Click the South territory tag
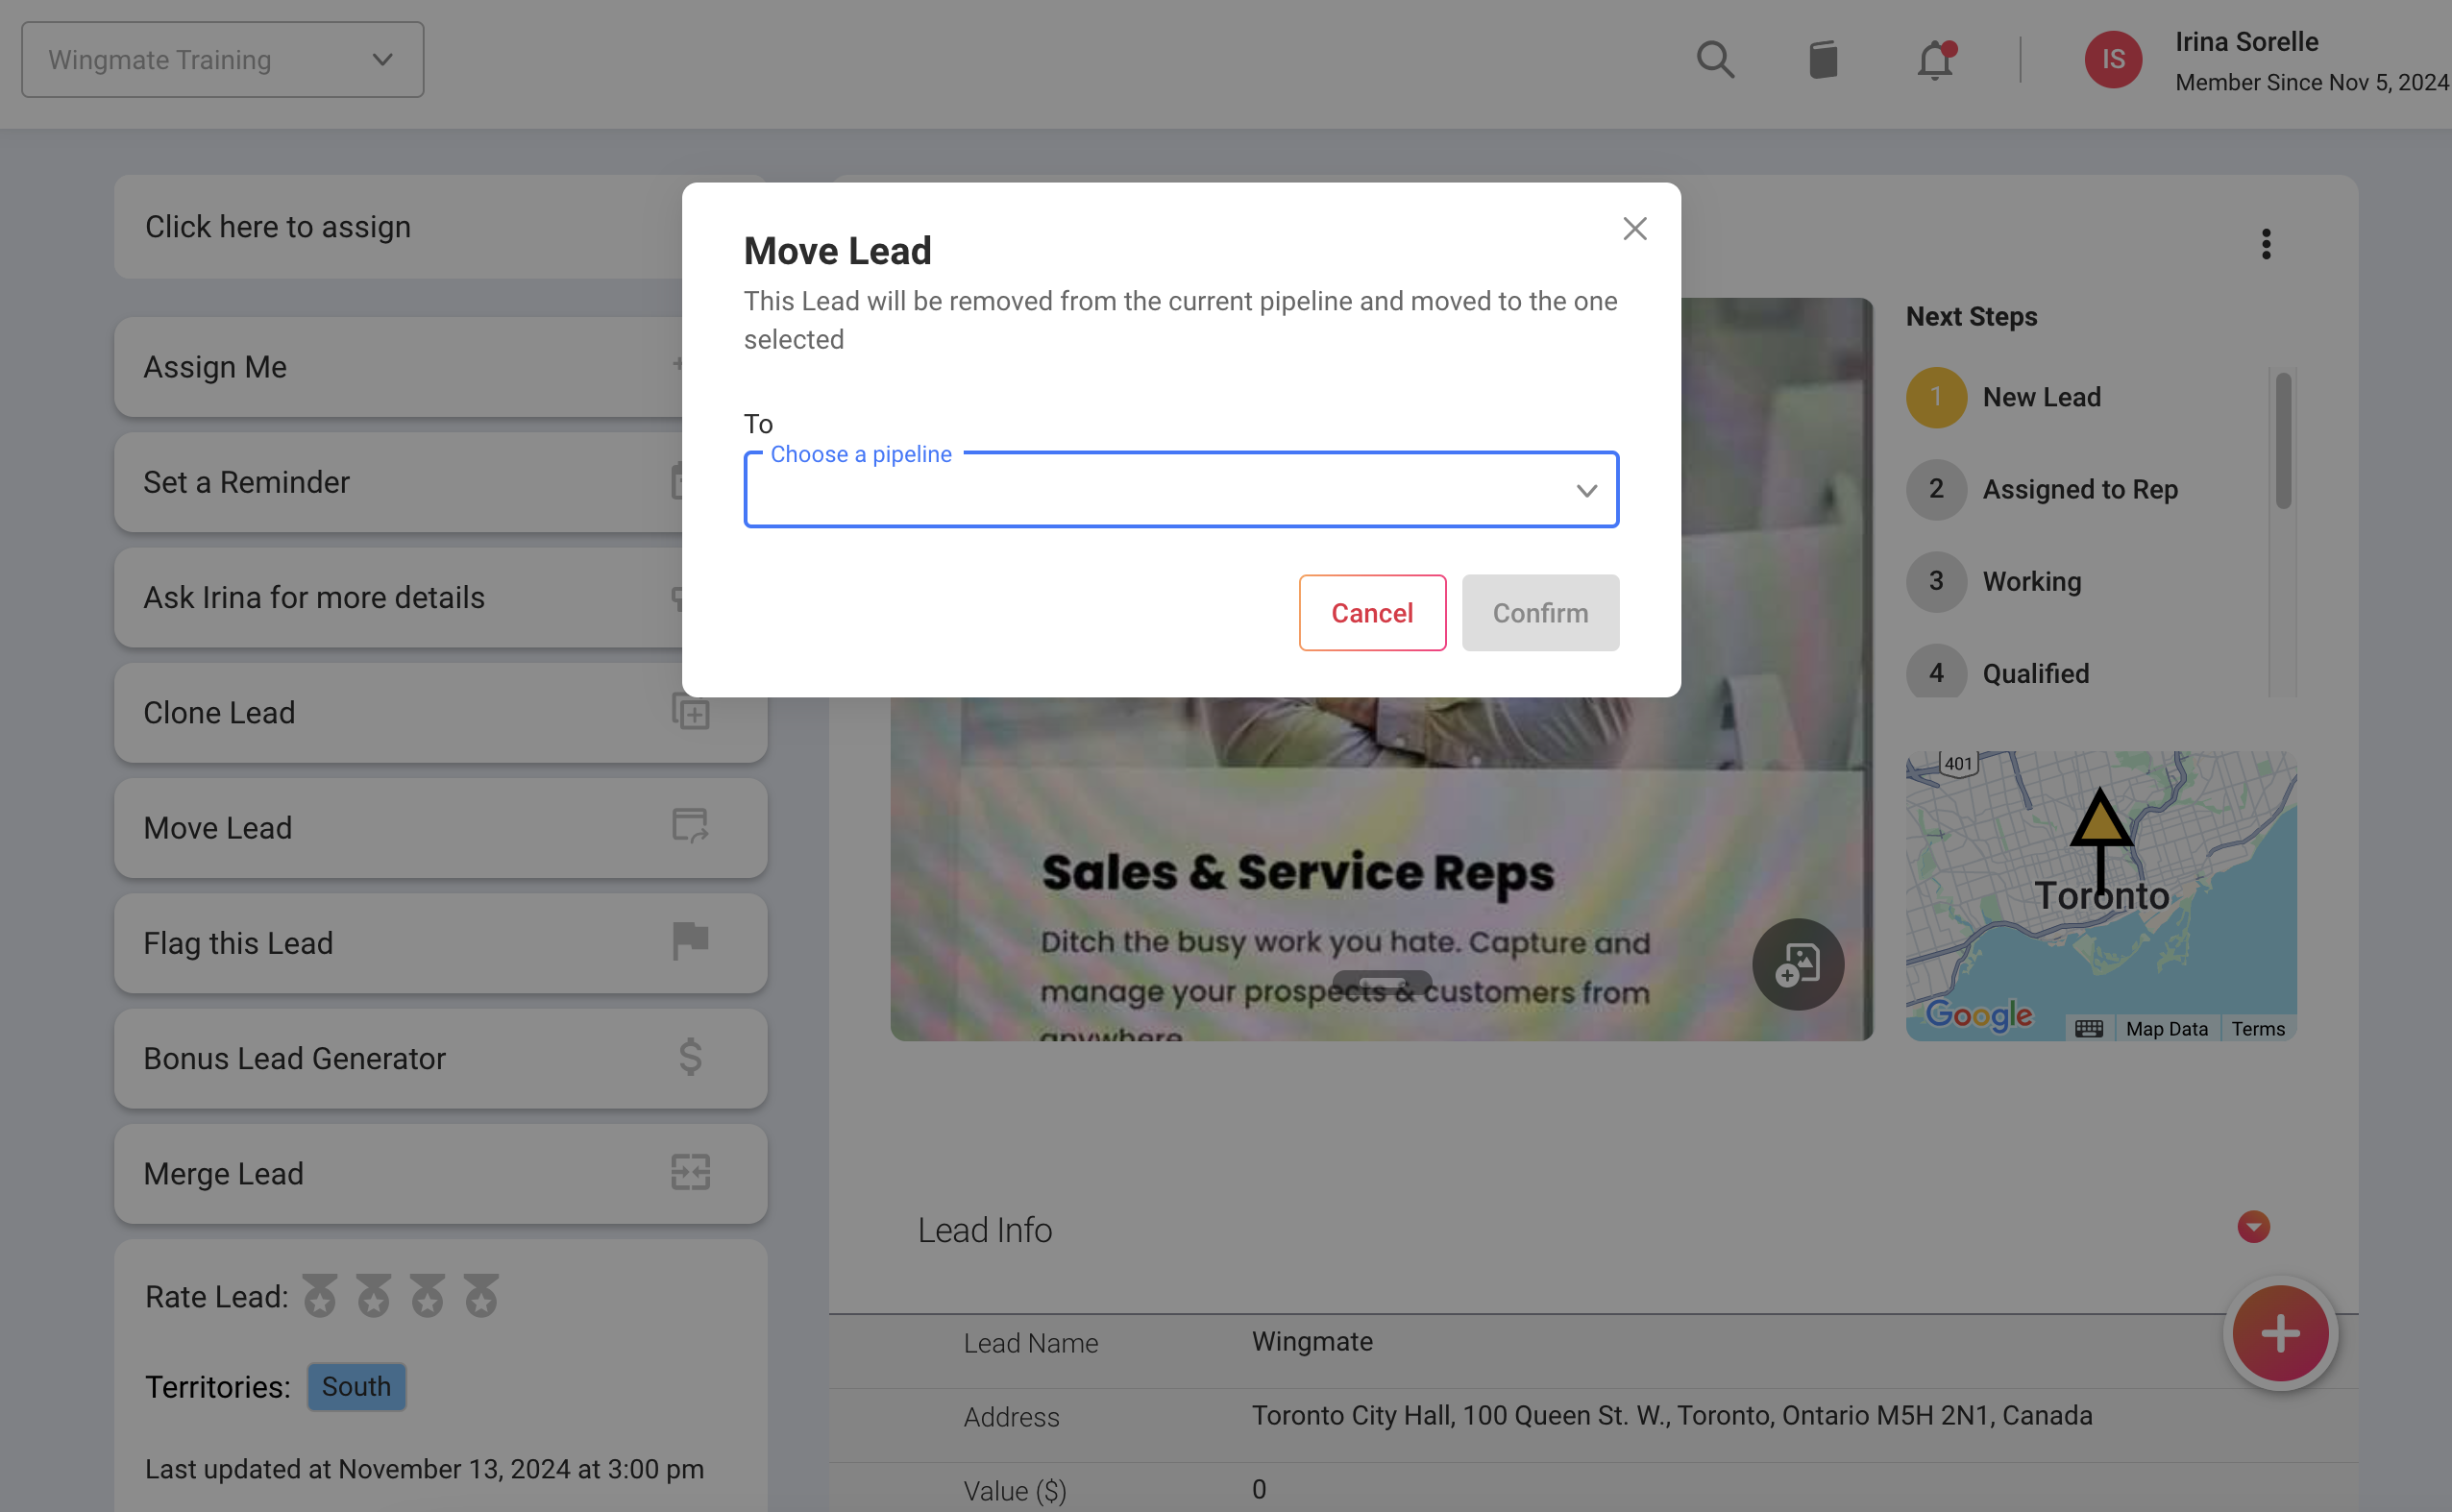 tap(356, 1387)
